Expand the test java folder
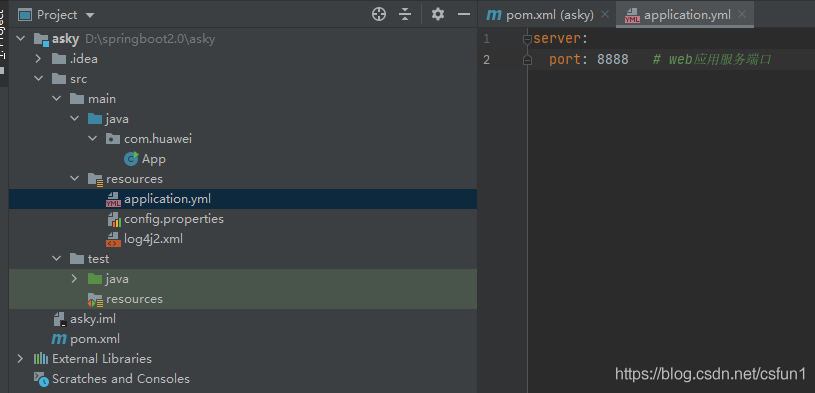Image resolution: width=815 pixels, height=393 pixels. click(x=74, y=279)
